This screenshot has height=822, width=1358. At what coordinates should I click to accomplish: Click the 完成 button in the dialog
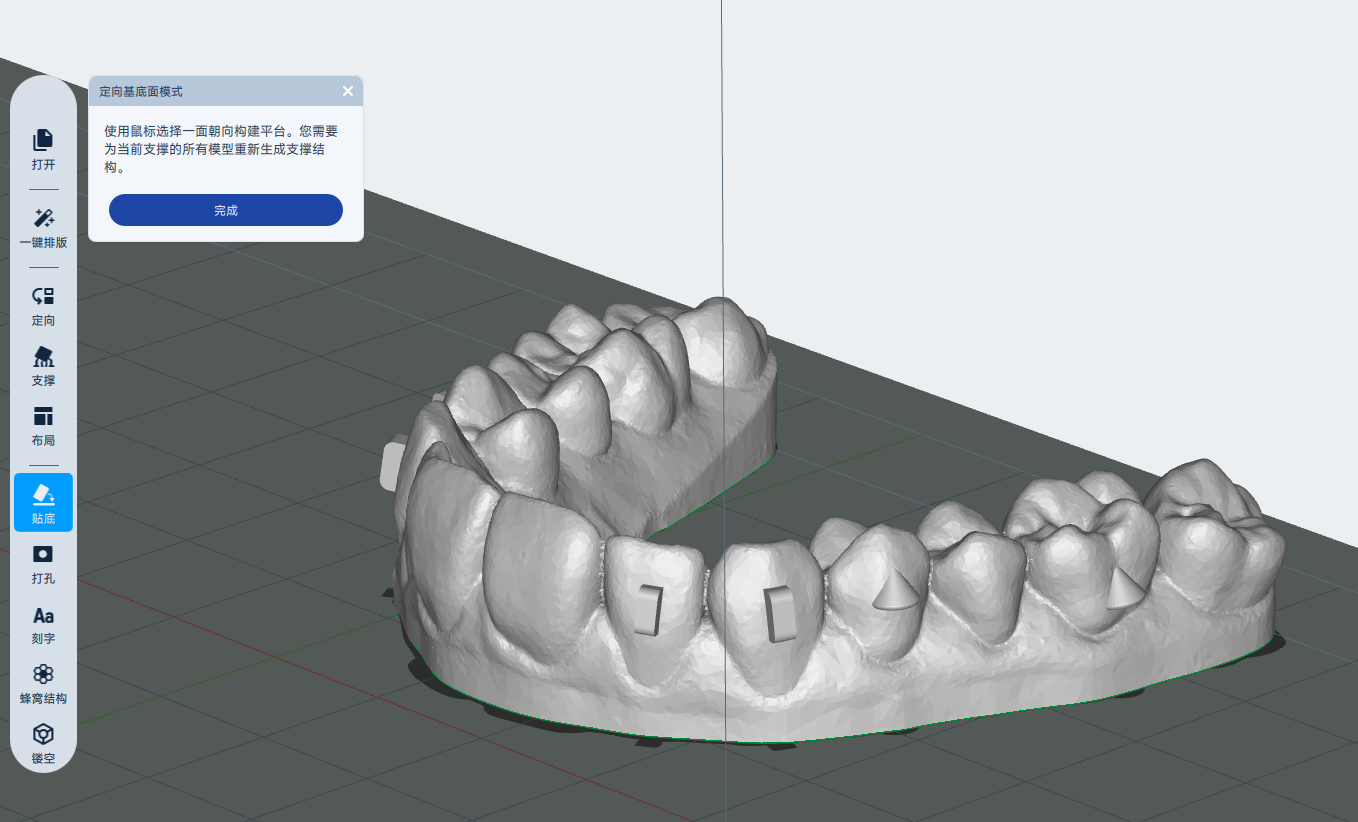(226, 210)
